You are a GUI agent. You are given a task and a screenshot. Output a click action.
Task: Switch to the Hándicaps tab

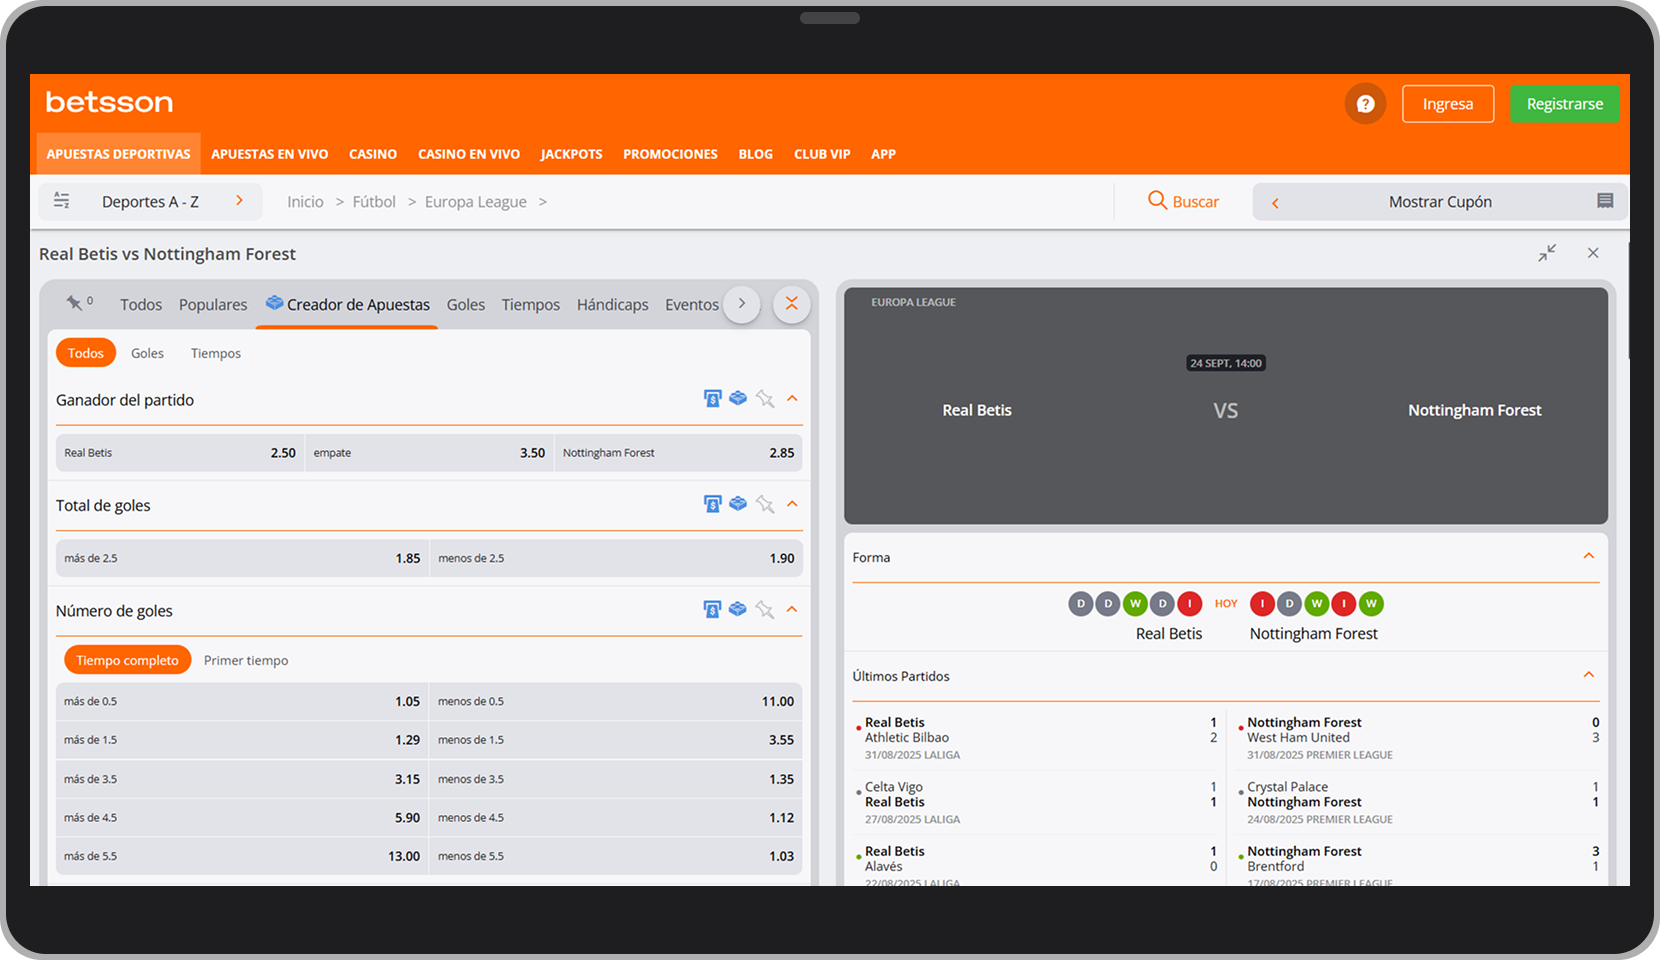coord(612,305)
